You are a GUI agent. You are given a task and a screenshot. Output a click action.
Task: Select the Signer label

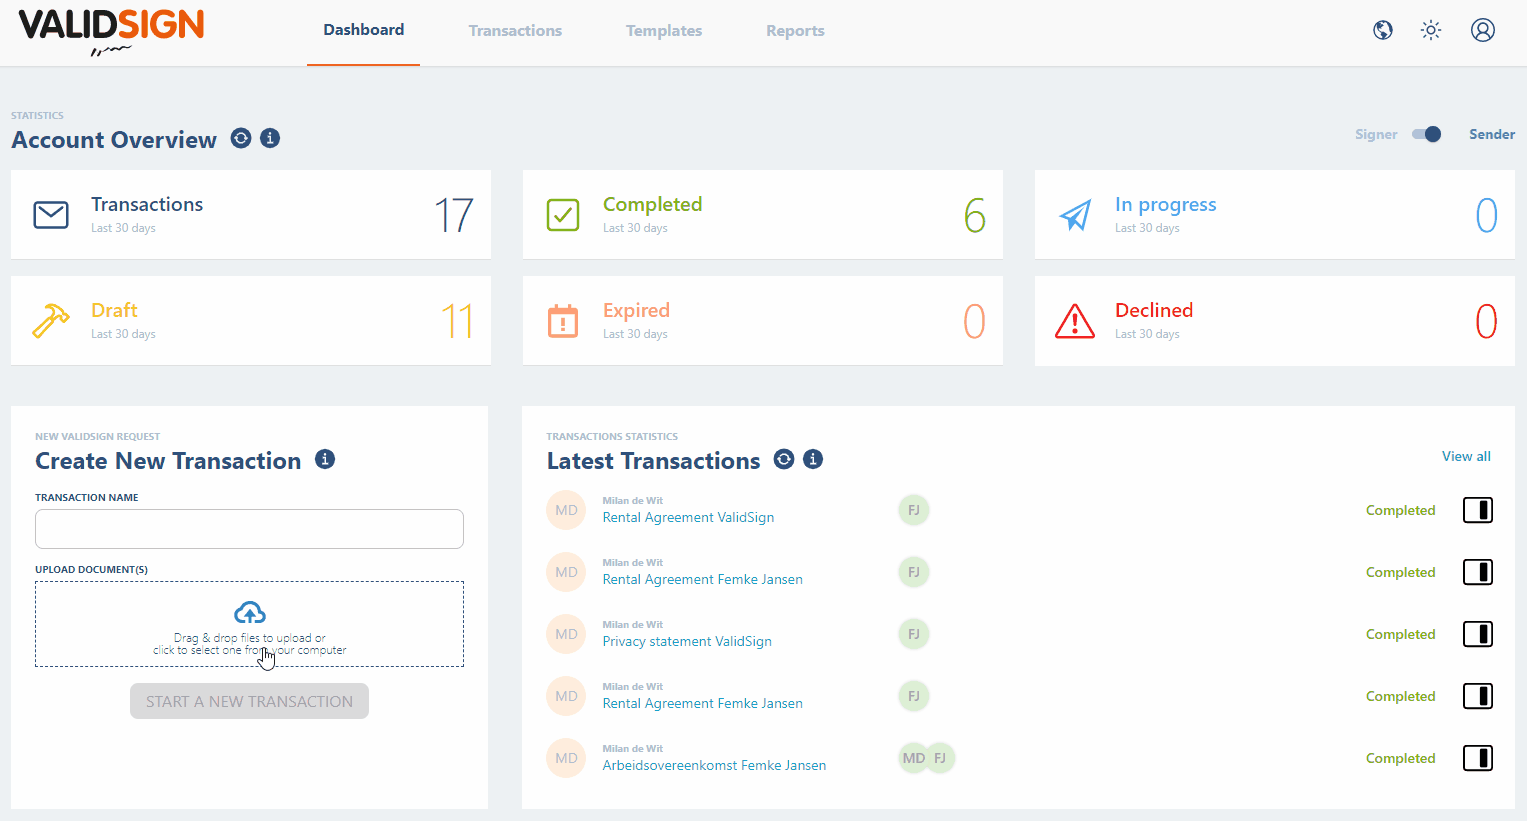pos(1376,134)
